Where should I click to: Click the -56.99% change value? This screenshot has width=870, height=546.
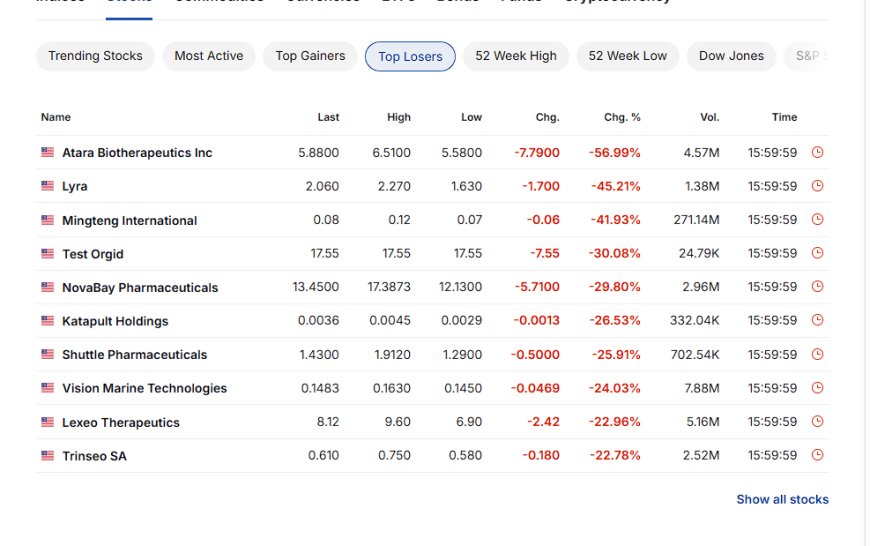point(614,153)
